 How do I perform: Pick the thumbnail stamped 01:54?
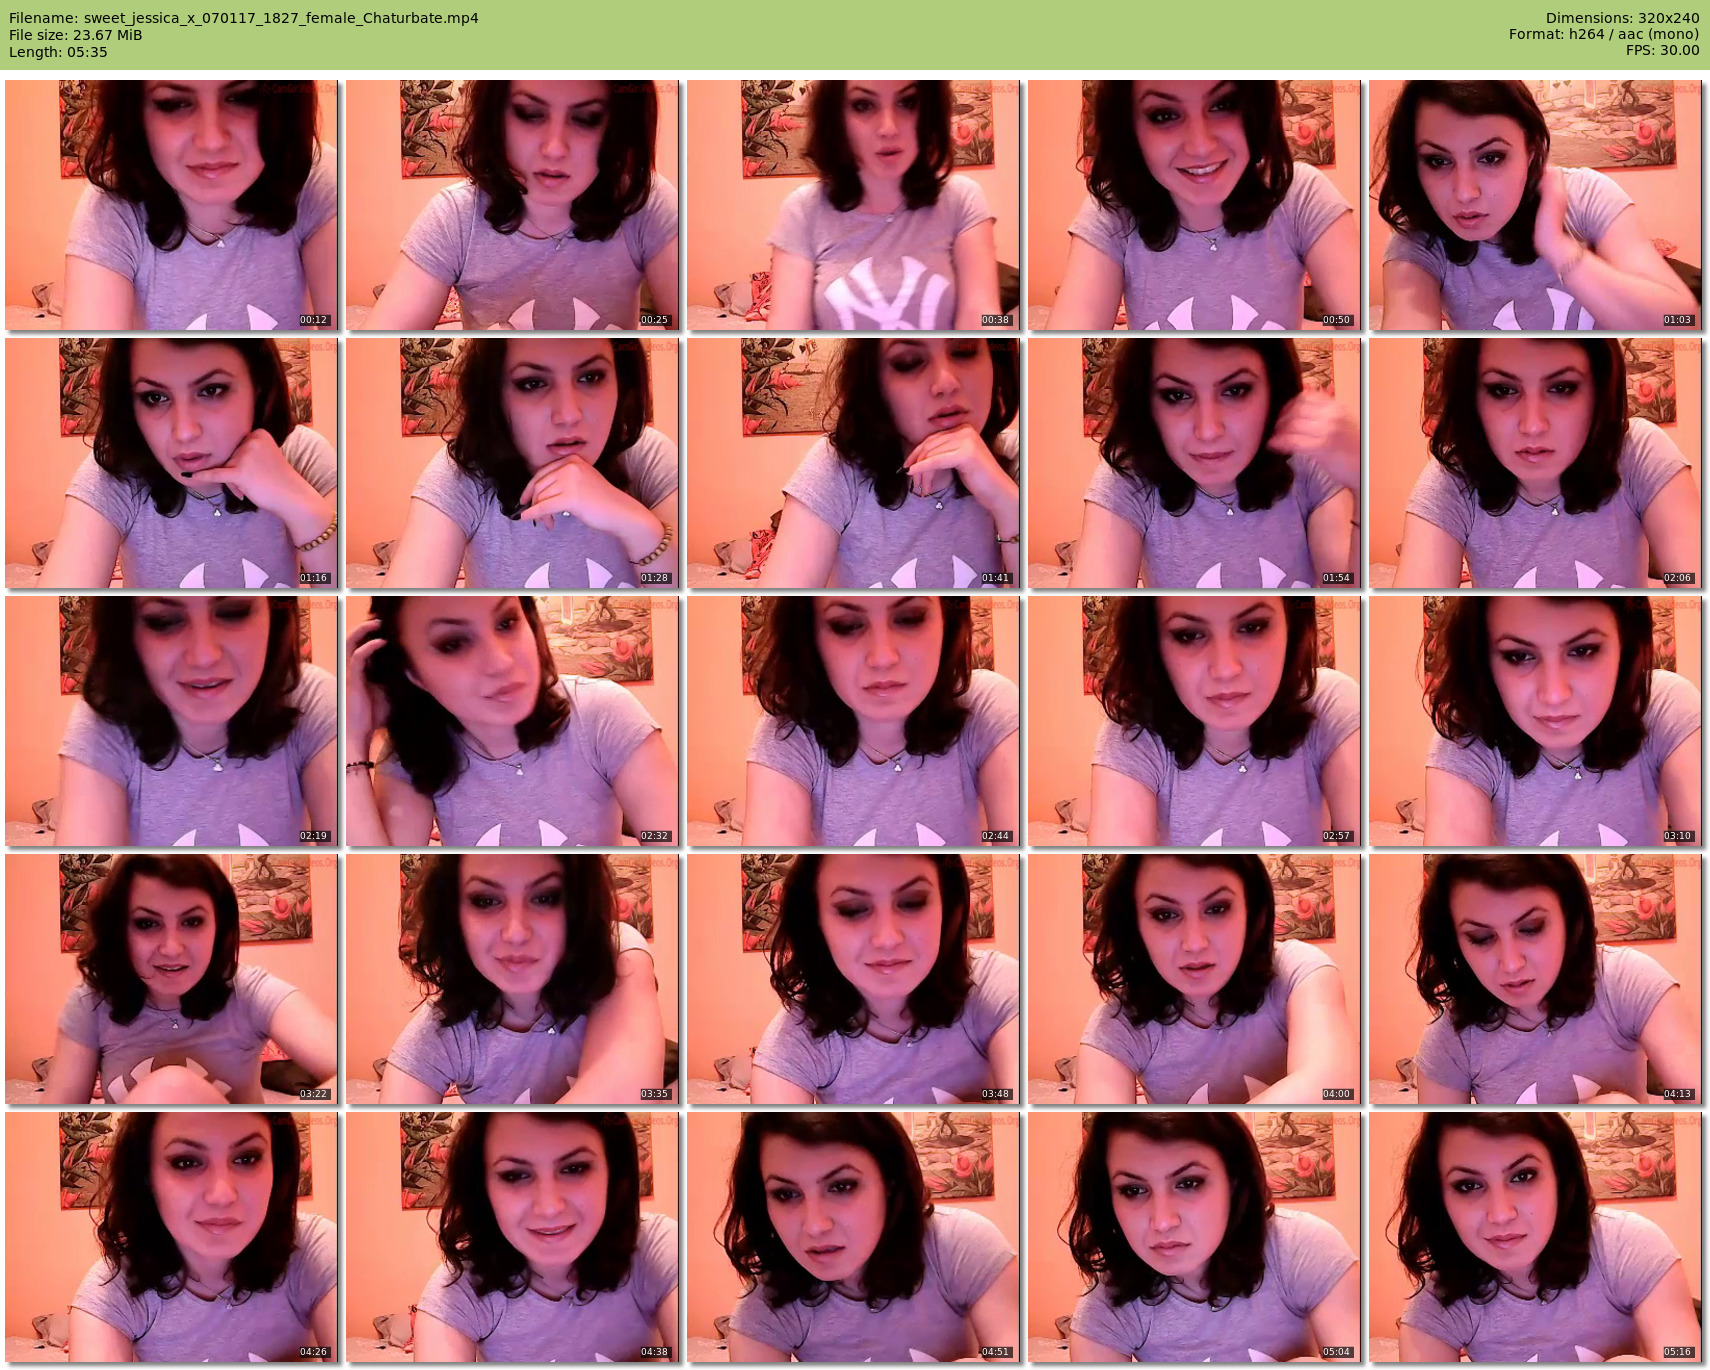point(1194,463)
